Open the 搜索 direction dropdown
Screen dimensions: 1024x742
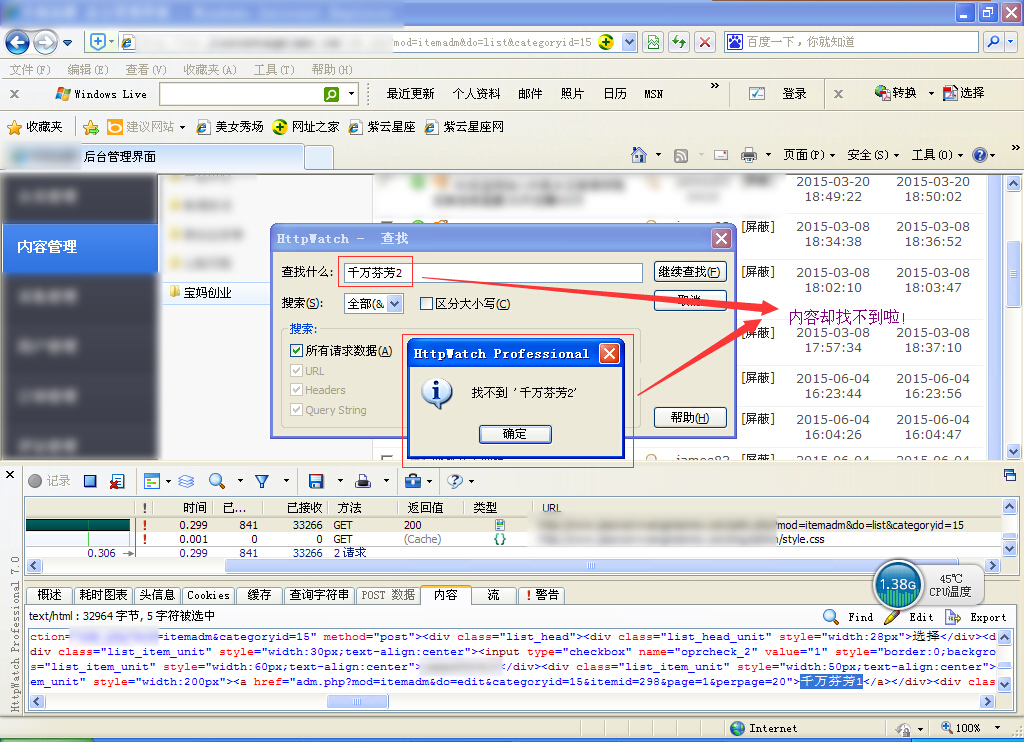tap(373, 303)
